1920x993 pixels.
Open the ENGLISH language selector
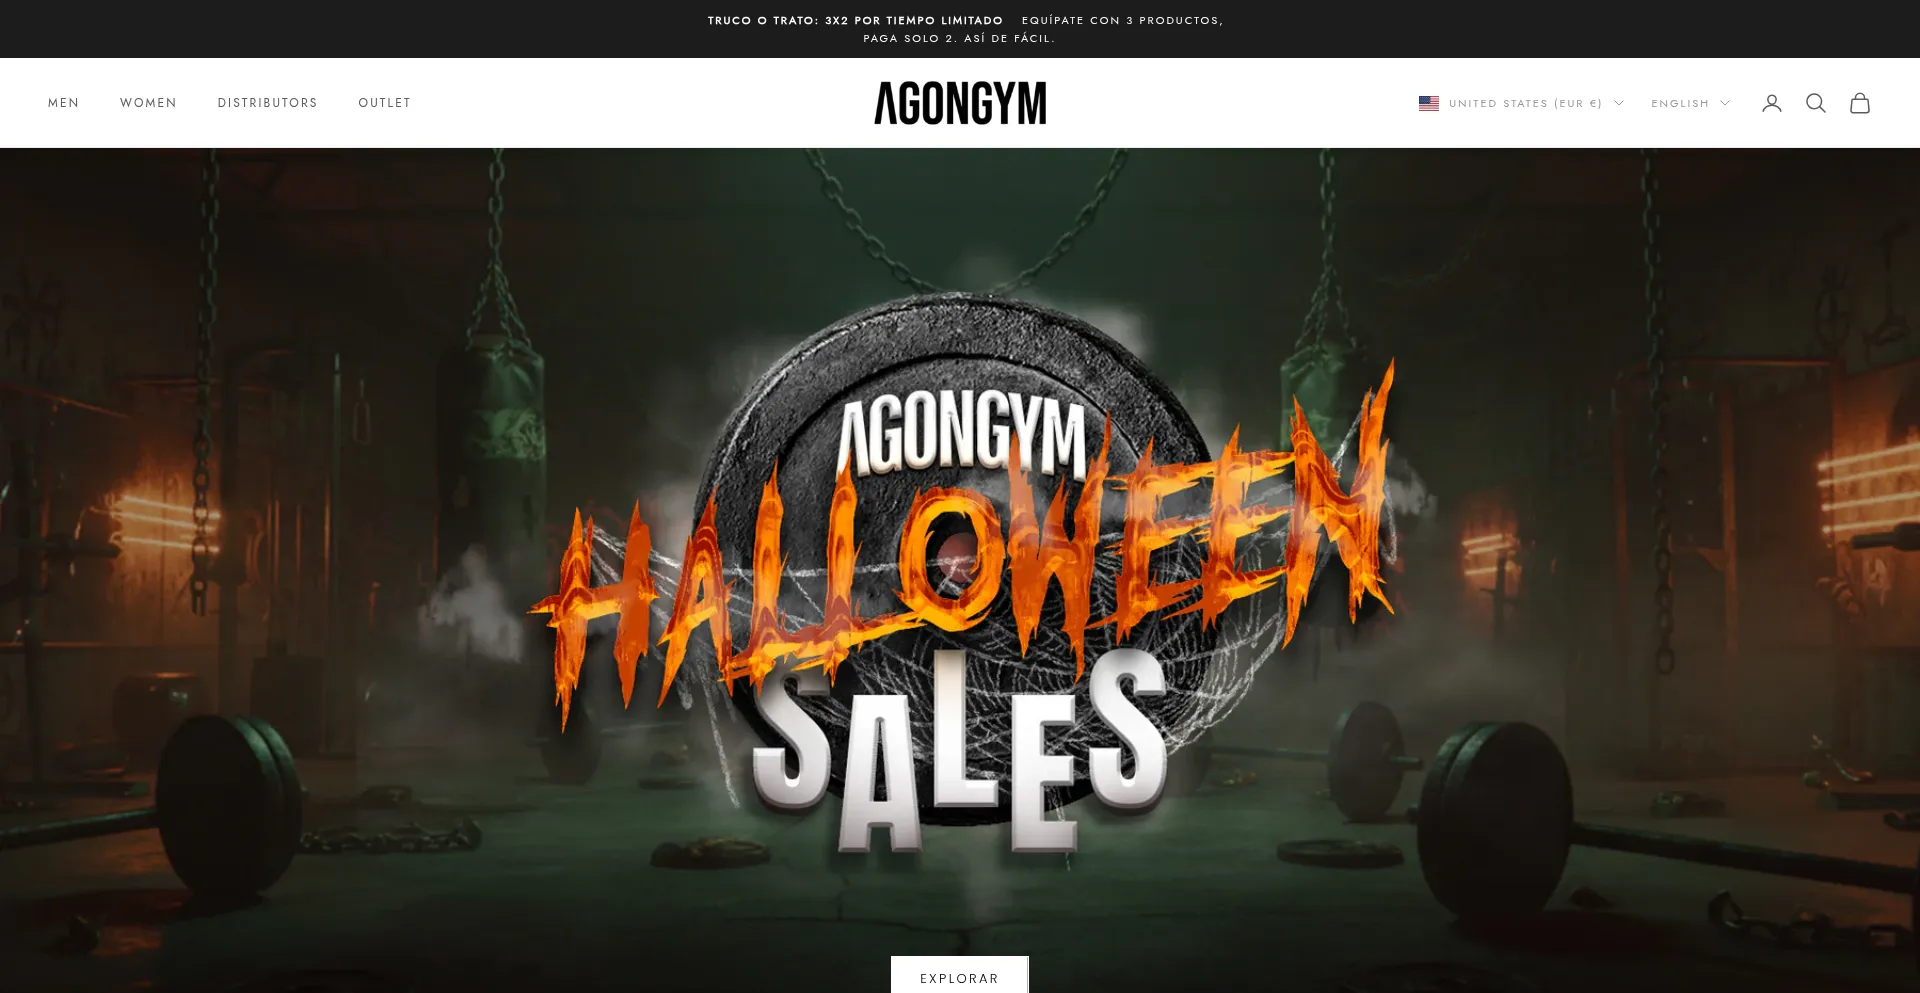click(x=1690, y=103)
